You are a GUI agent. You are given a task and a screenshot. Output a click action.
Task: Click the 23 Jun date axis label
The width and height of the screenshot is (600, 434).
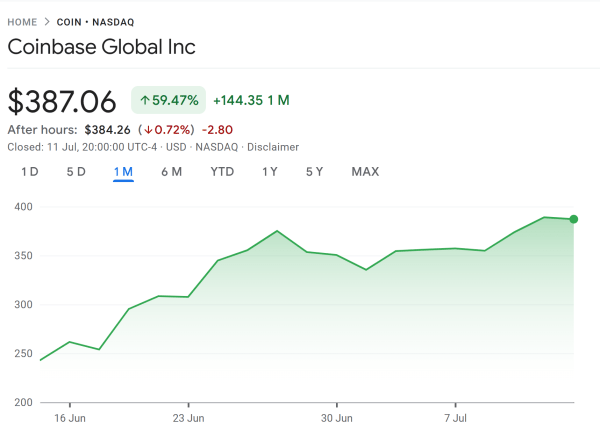point(189,417)
